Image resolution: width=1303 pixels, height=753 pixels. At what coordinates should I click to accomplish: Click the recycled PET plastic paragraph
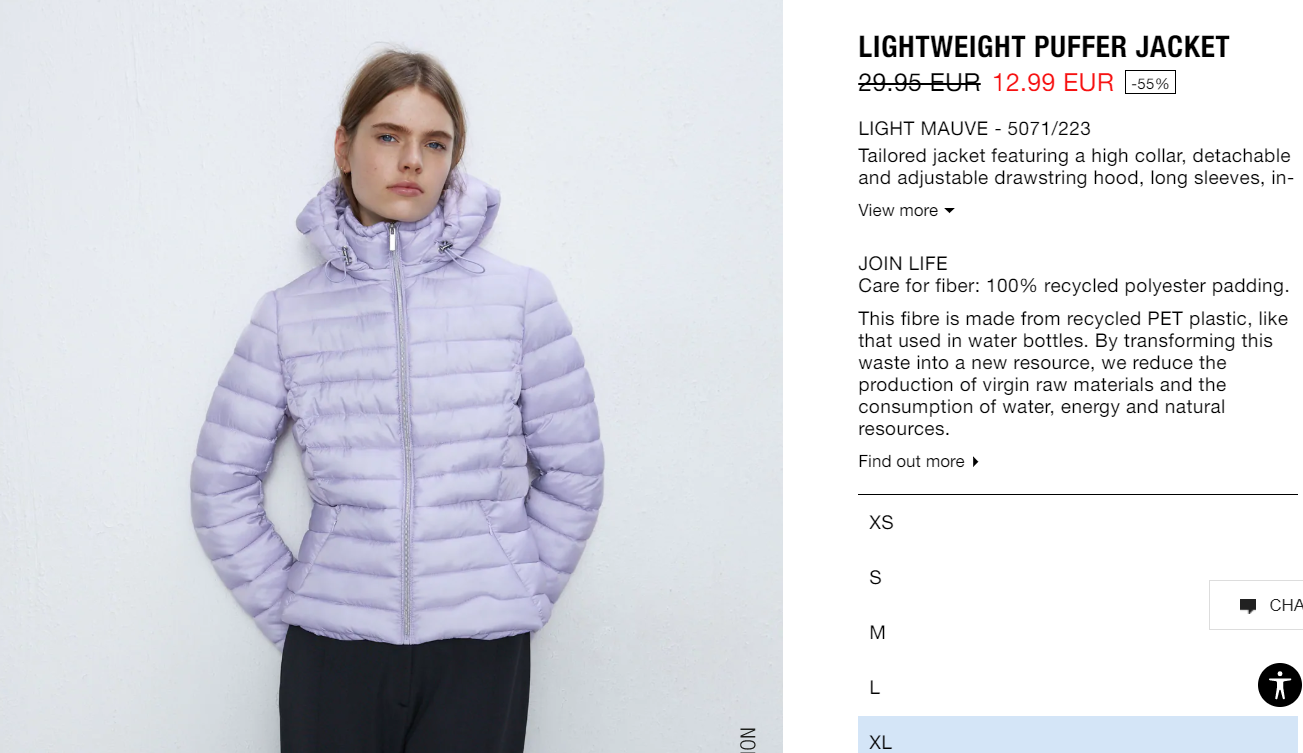(1073, 374)
